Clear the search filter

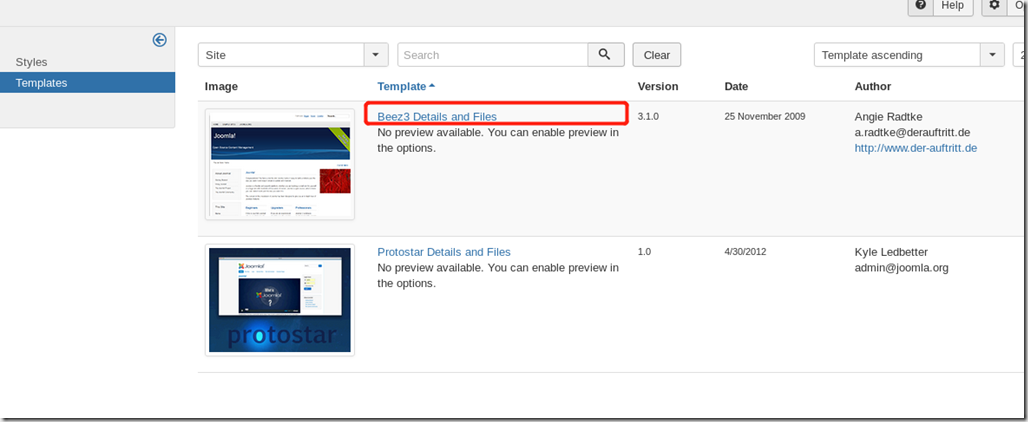tap(657, 55)
